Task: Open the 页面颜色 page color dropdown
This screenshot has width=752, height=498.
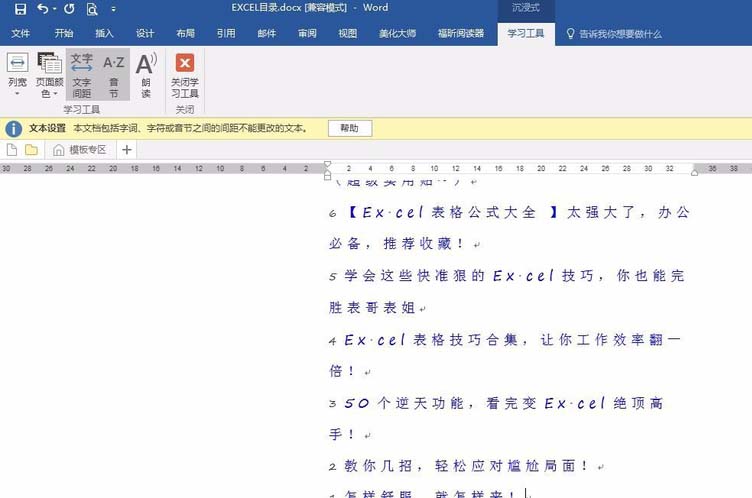Action: [x=49, y=74]
